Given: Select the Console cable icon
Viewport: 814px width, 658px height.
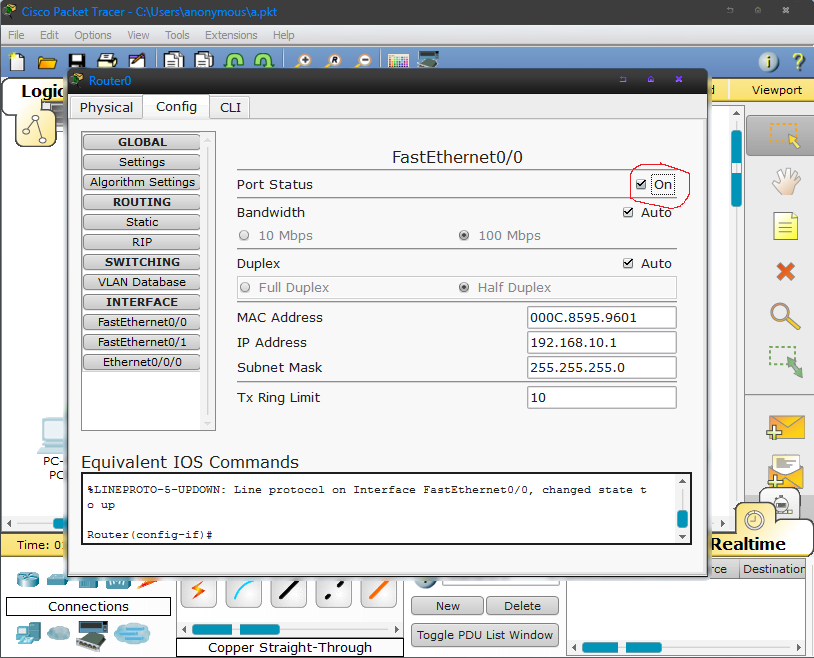Looking at the screenshot, I should [x=243, y=592].
